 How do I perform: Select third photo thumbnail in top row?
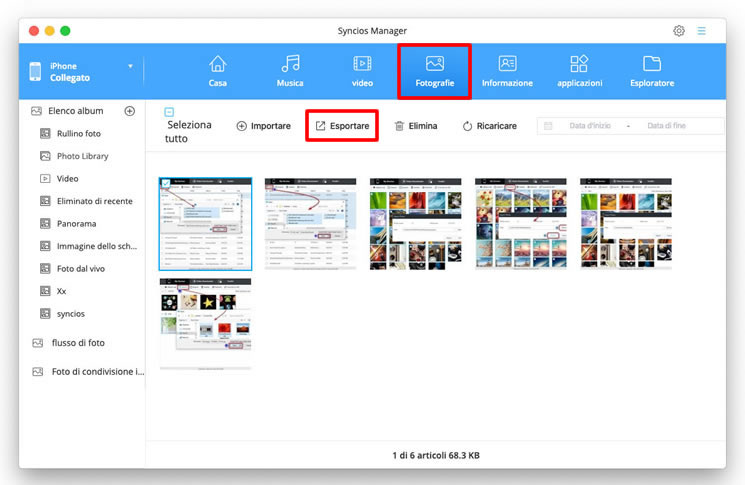click(416, 224)
